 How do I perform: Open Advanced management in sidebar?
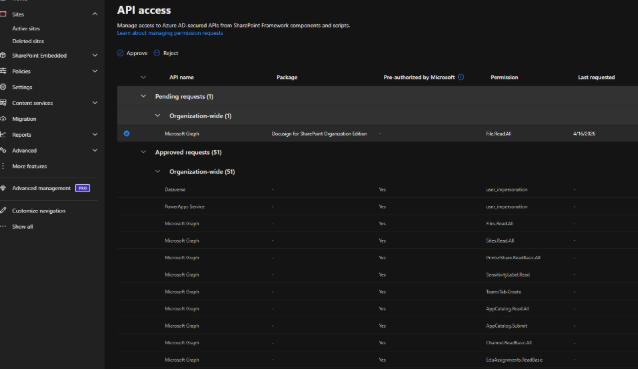[41, 188]
